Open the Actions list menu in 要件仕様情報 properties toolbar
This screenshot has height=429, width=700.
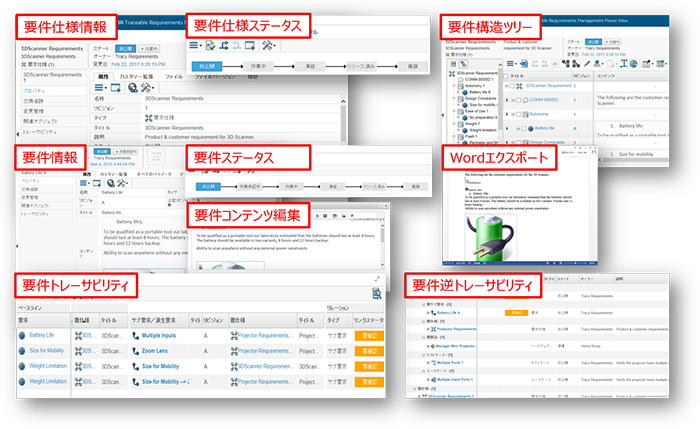tap(100, 87)
